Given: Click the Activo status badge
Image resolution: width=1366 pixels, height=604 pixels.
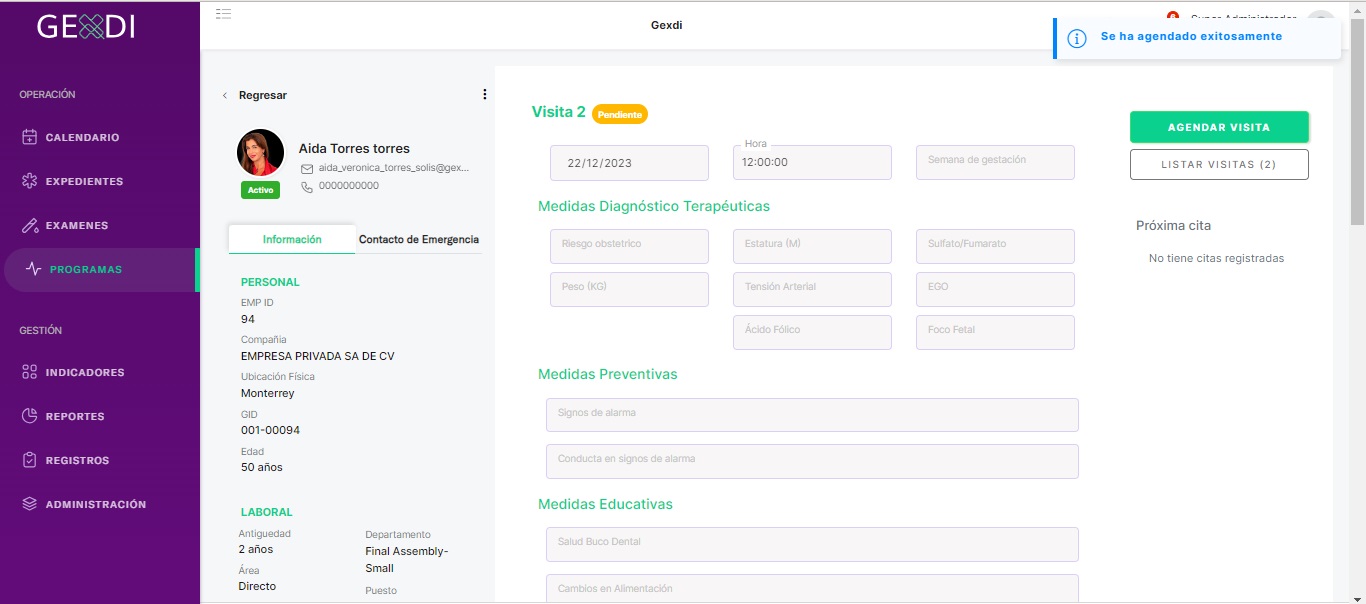Looking at the screenshot, I should coord(260,190).
